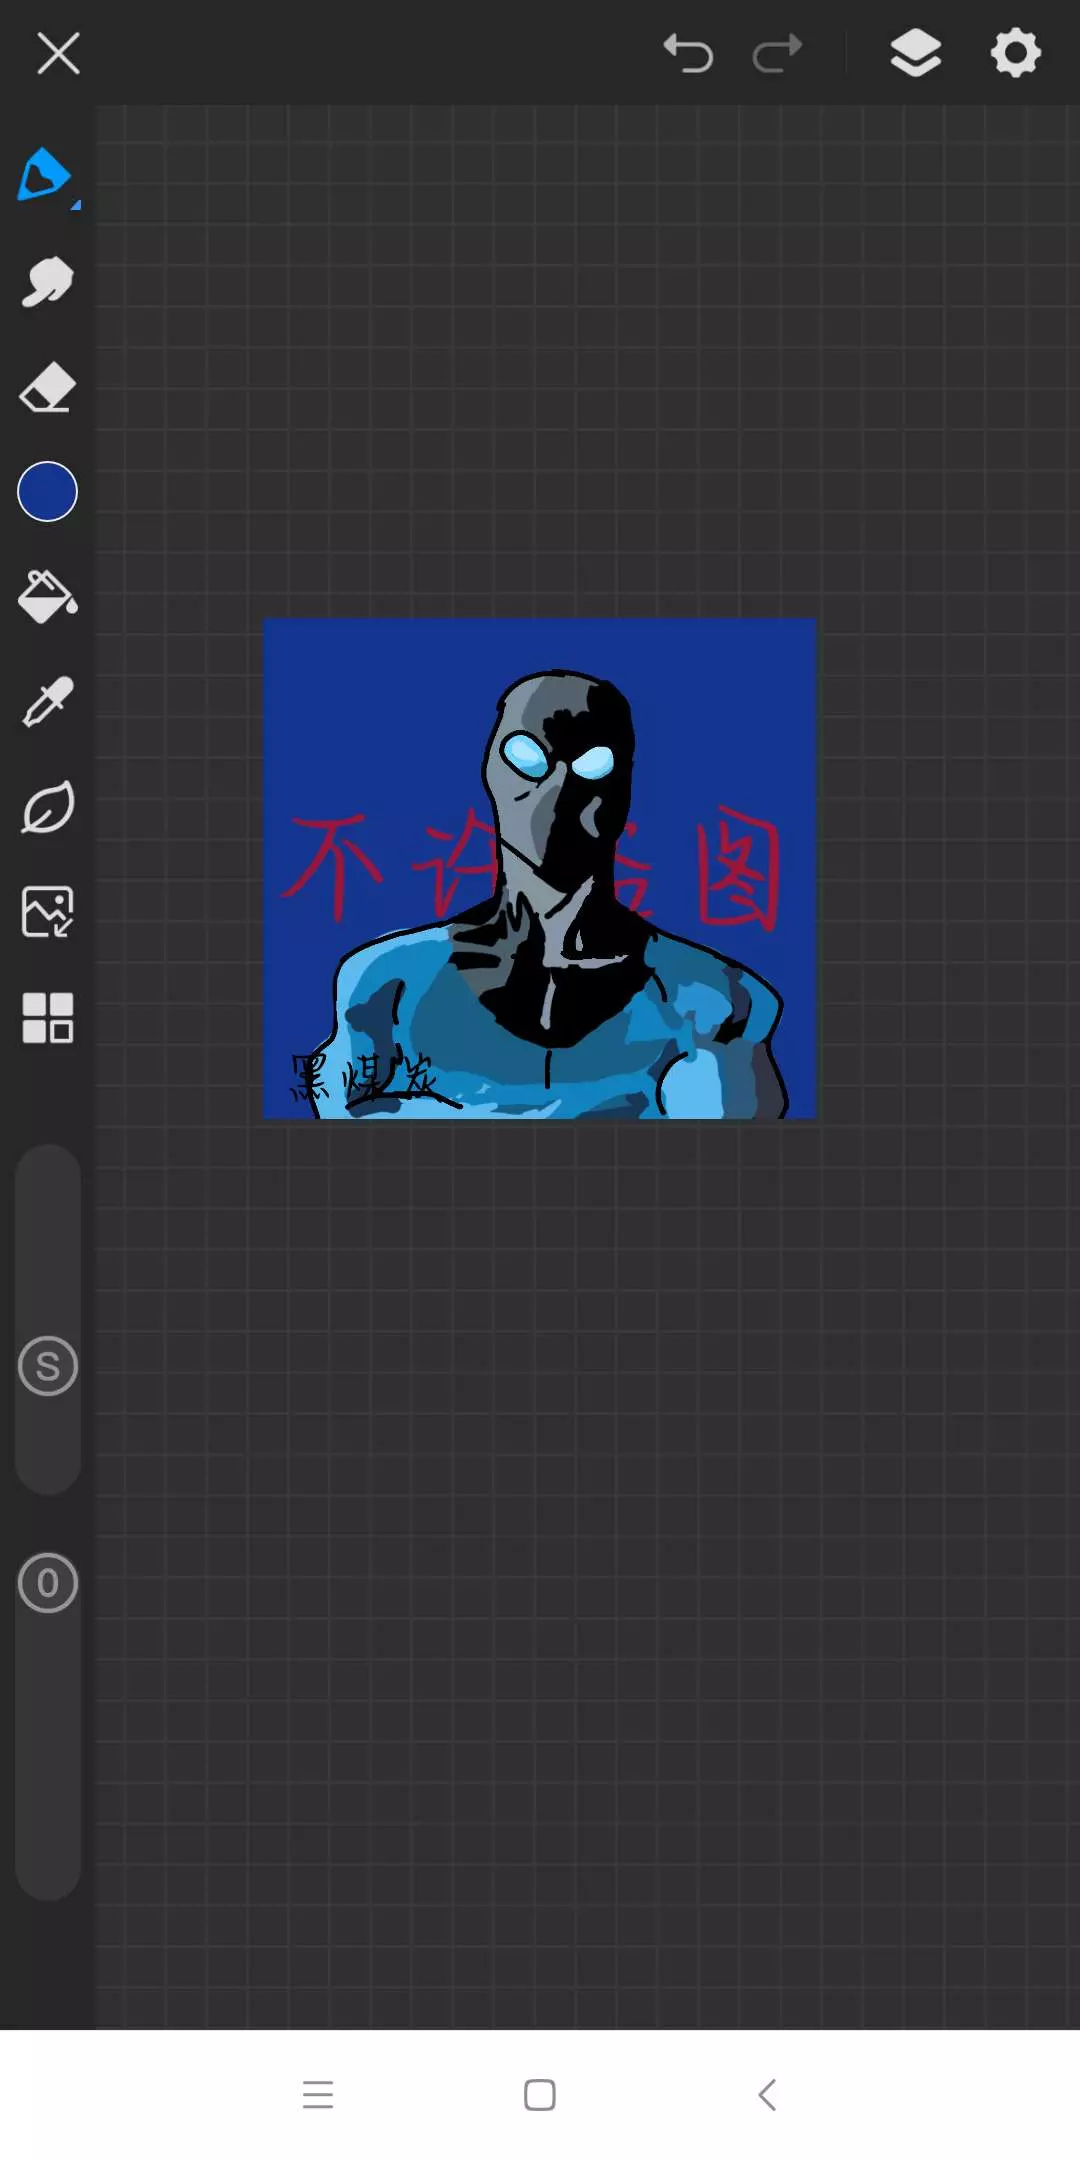Tap the Android back arrow

click(x=767, y=2094)
